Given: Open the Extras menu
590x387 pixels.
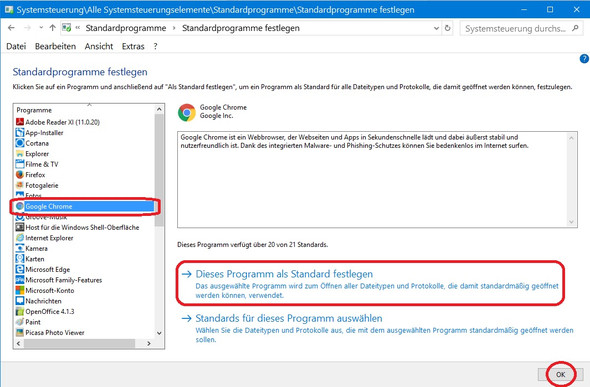Looking at the screenshot, I should [133, 46].
